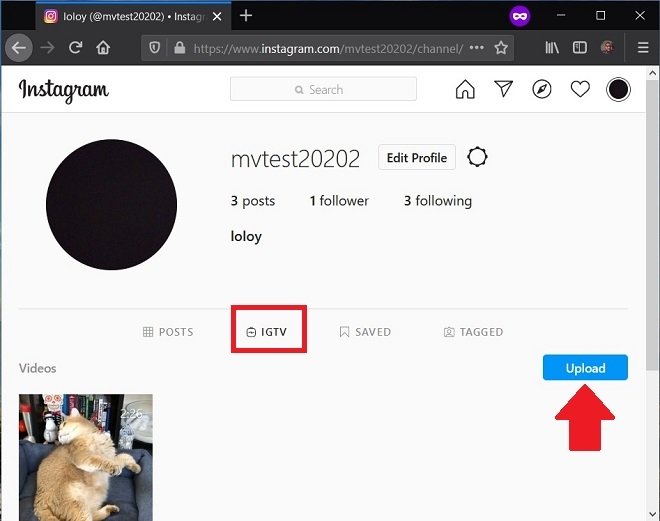Click the address bar URL
The image size is (660, 521).
click(328, 48)
